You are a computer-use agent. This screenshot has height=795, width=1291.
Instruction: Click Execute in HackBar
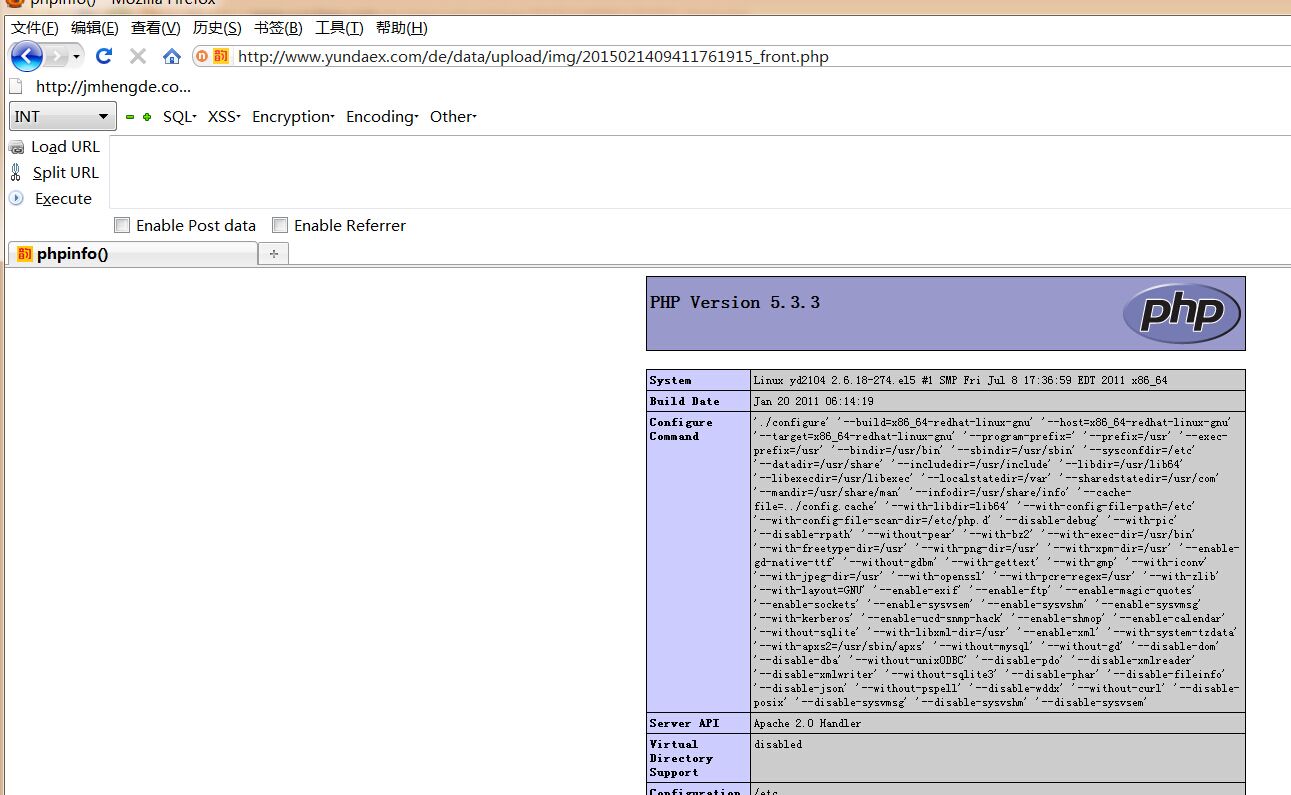(63, 199)
